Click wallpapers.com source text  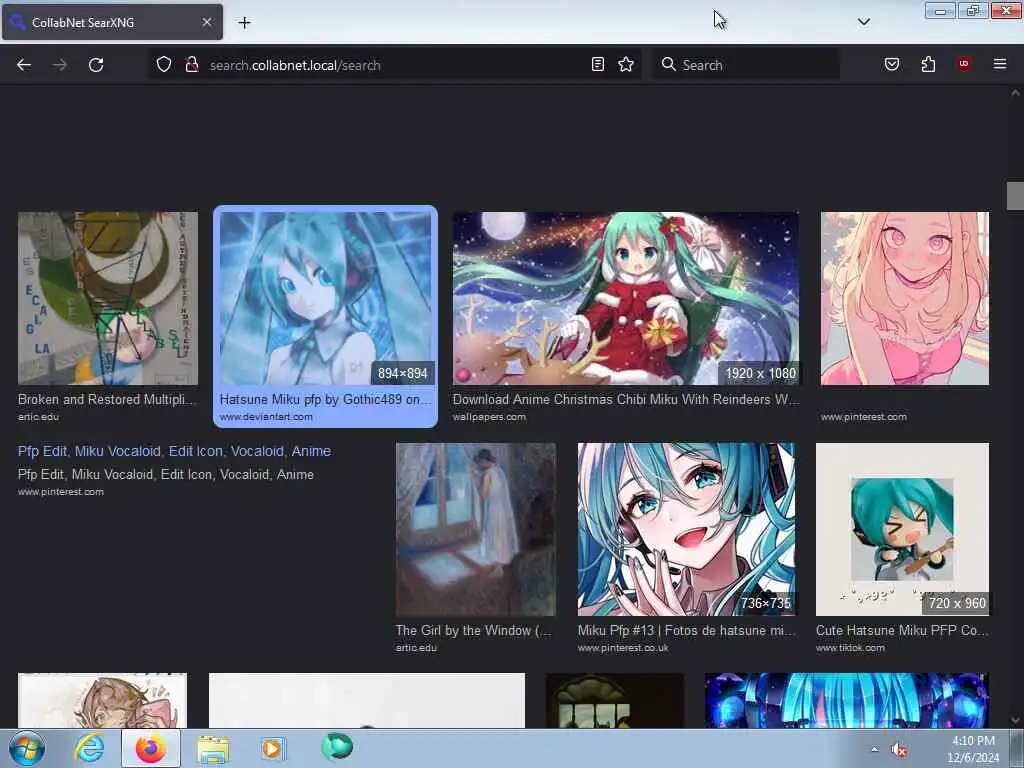click(x=489, y=417)
